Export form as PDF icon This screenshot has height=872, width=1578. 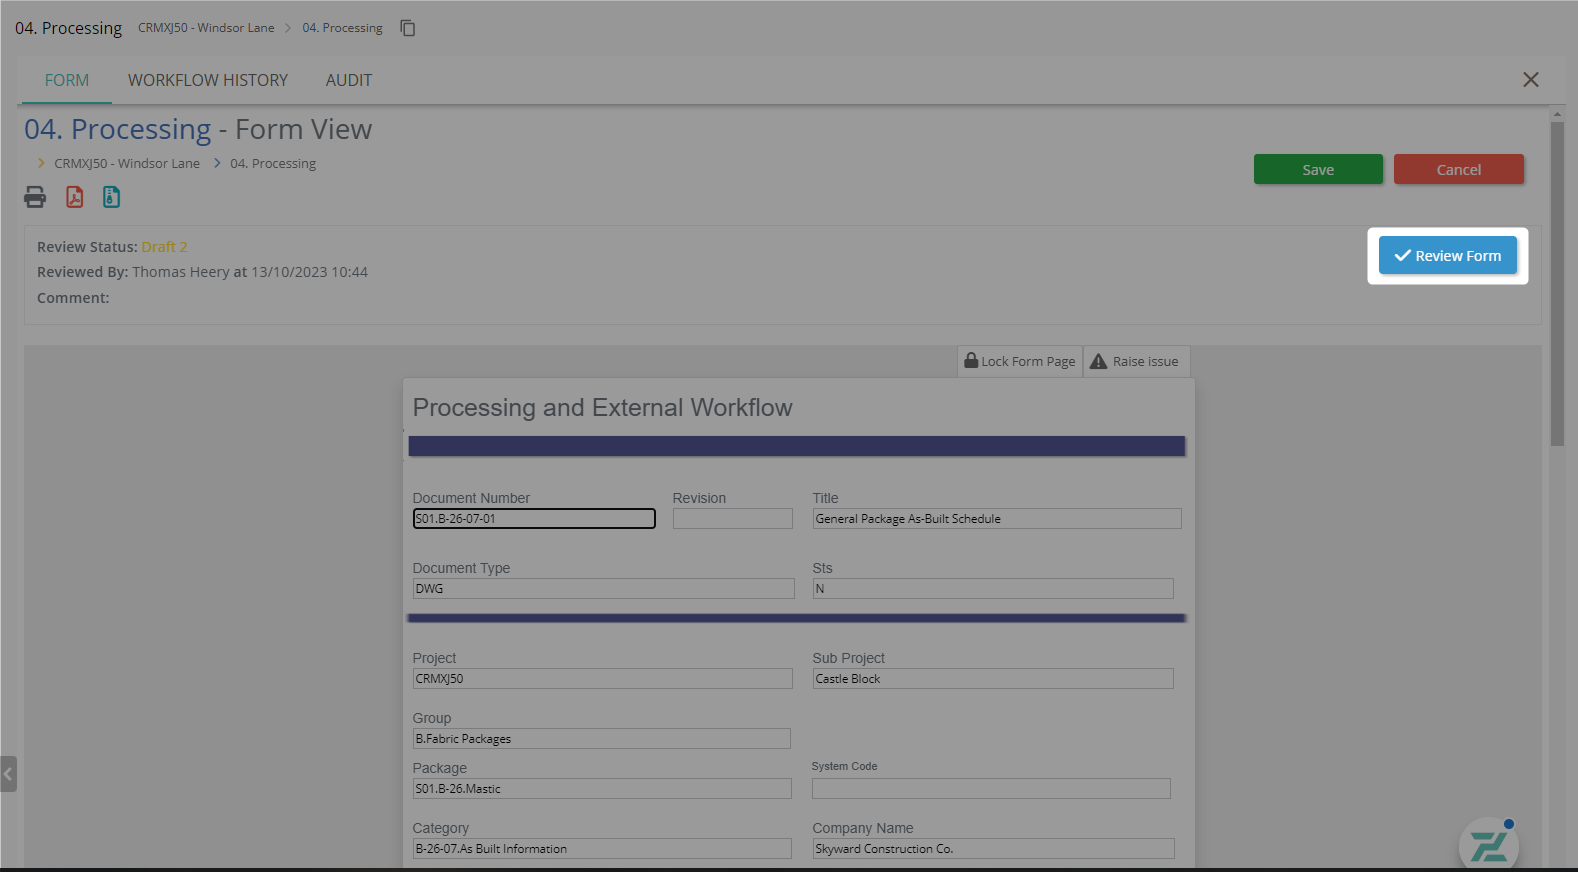pyautogui.click(x=75, y=197)
